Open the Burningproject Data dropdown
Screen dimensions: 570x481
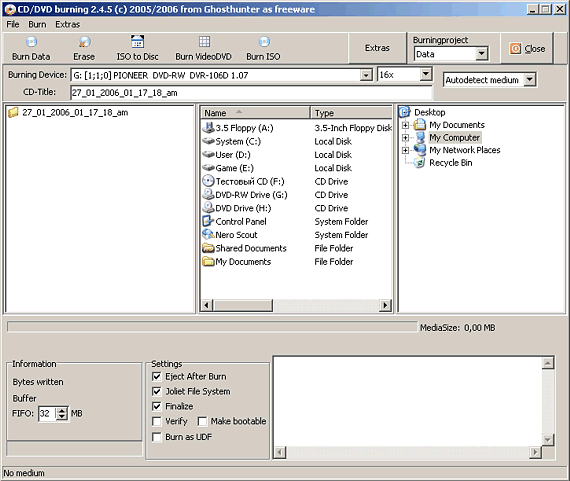[482, 54]
